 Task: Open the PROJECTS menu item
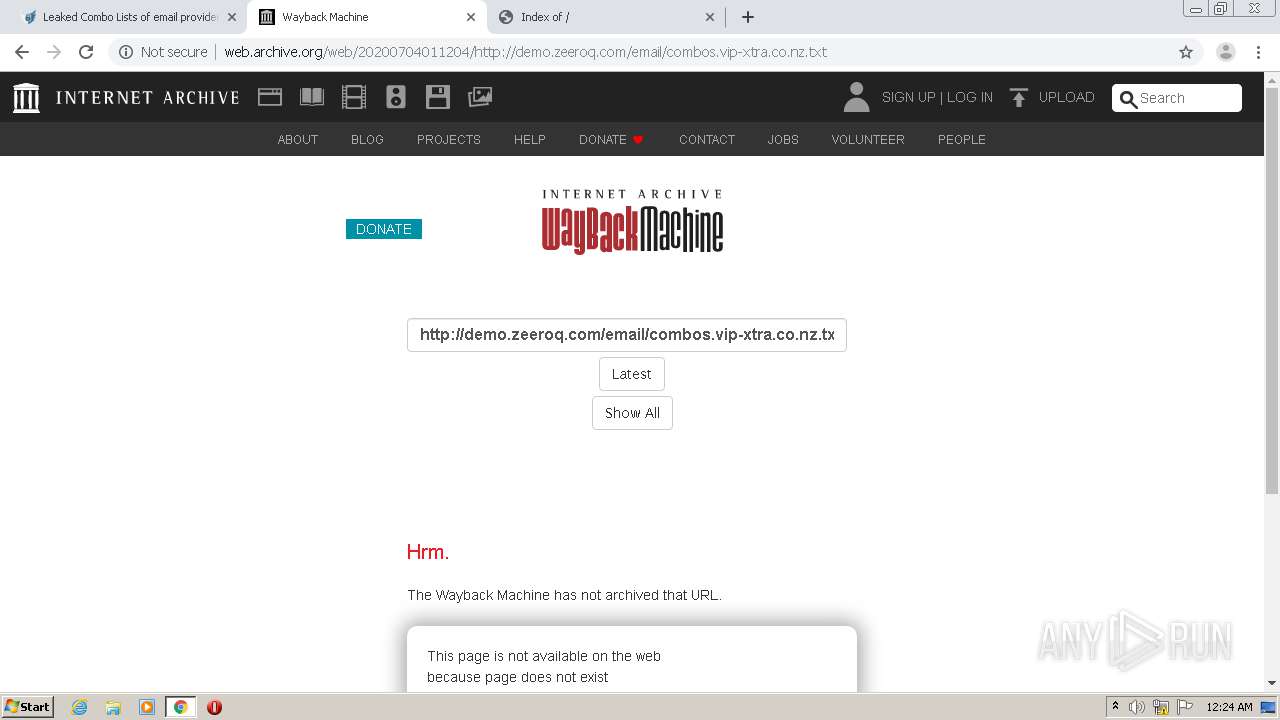click(x=449, y=139)
